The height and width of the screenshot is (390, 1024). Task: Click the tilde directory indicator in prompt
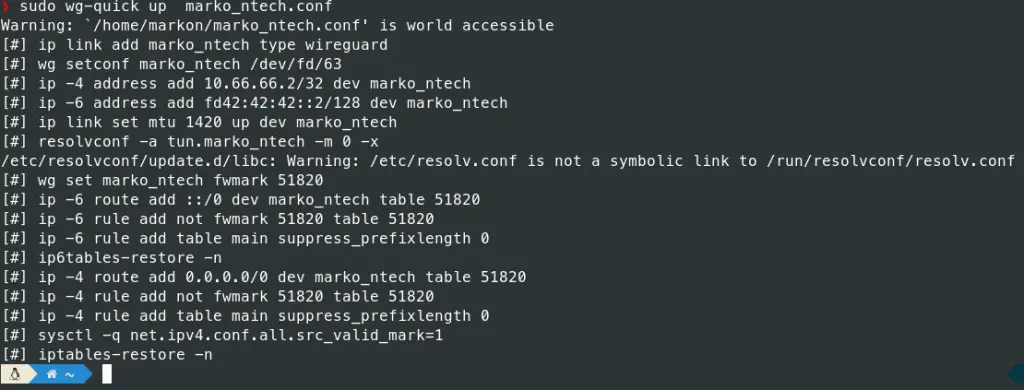pyautogui.click(x=69, y=374)
